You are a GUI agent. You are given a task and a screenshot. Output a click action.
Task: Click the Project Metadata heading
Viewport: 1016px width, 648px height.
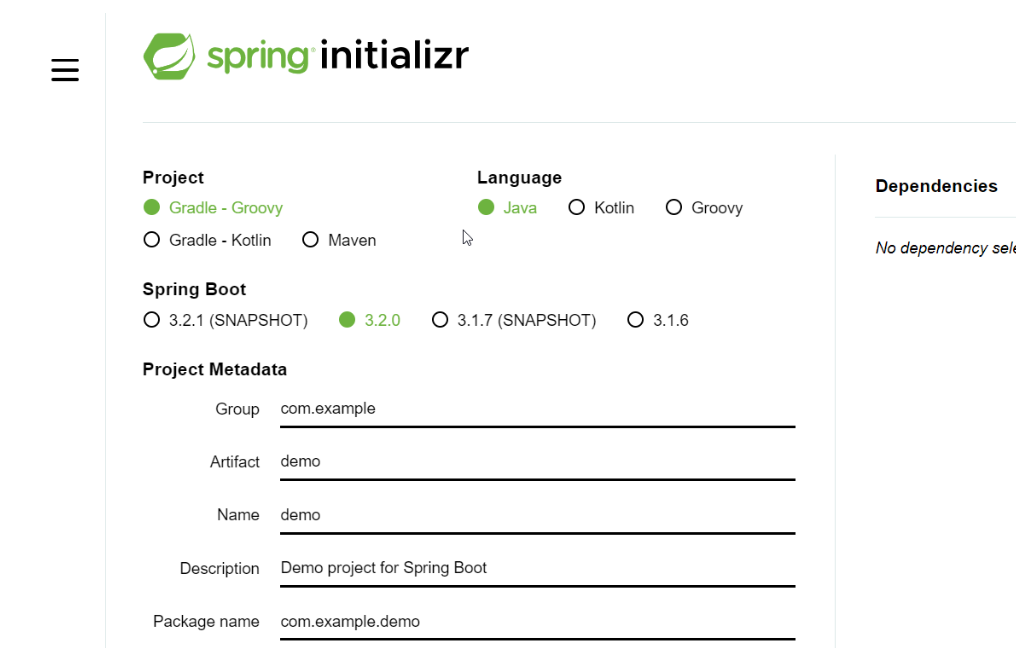click(214, 369)
